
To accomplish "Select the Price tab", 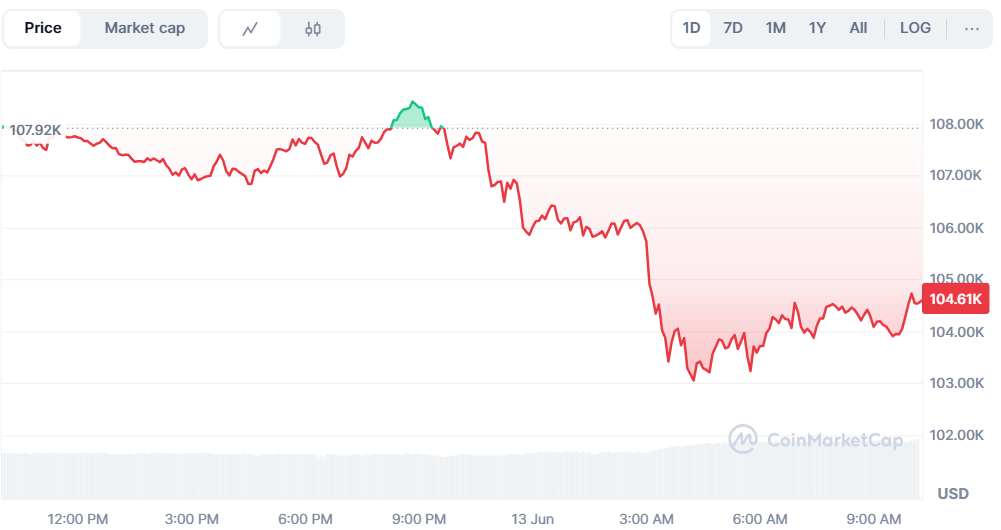I will (43, 28).
